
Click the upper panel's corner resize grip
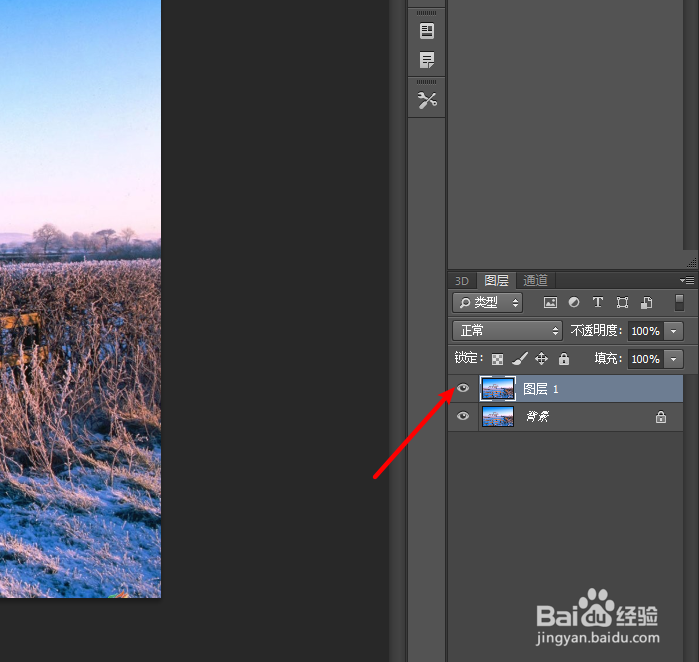tap(692, 263)
